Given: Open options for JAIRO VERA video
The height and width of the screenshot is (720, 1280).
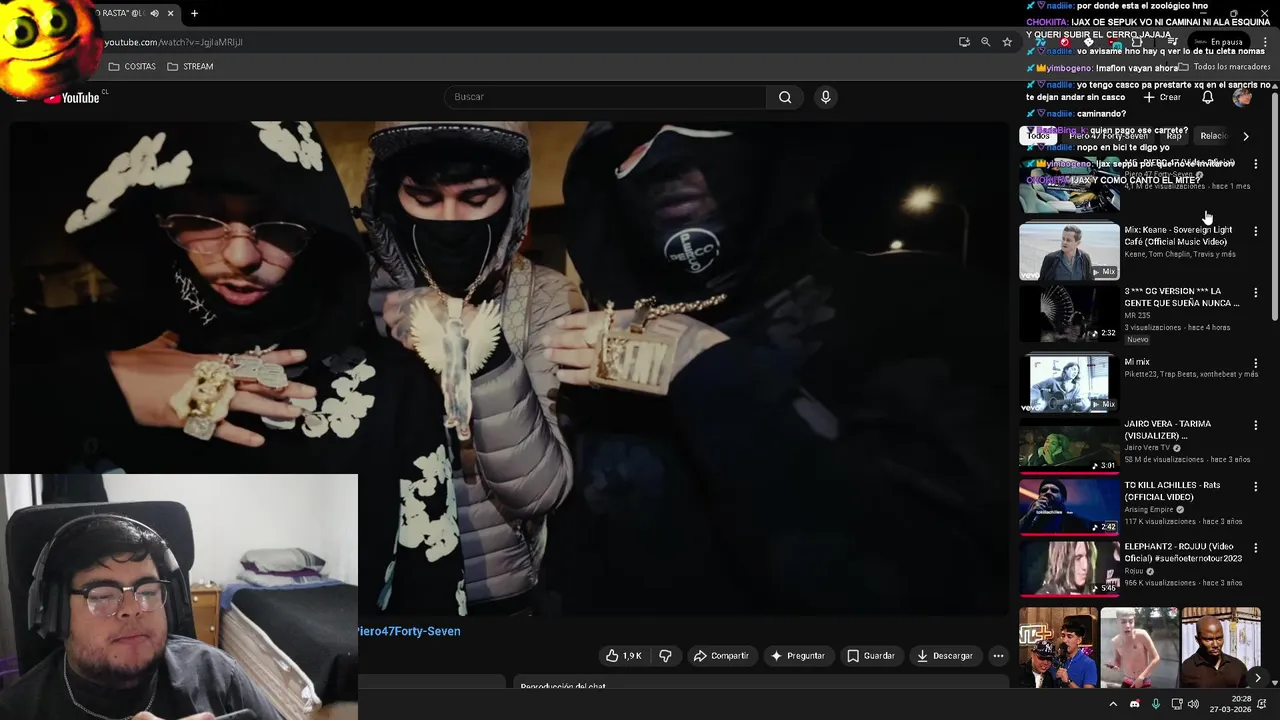Looking at the screenshot, I should [1256, 425].
